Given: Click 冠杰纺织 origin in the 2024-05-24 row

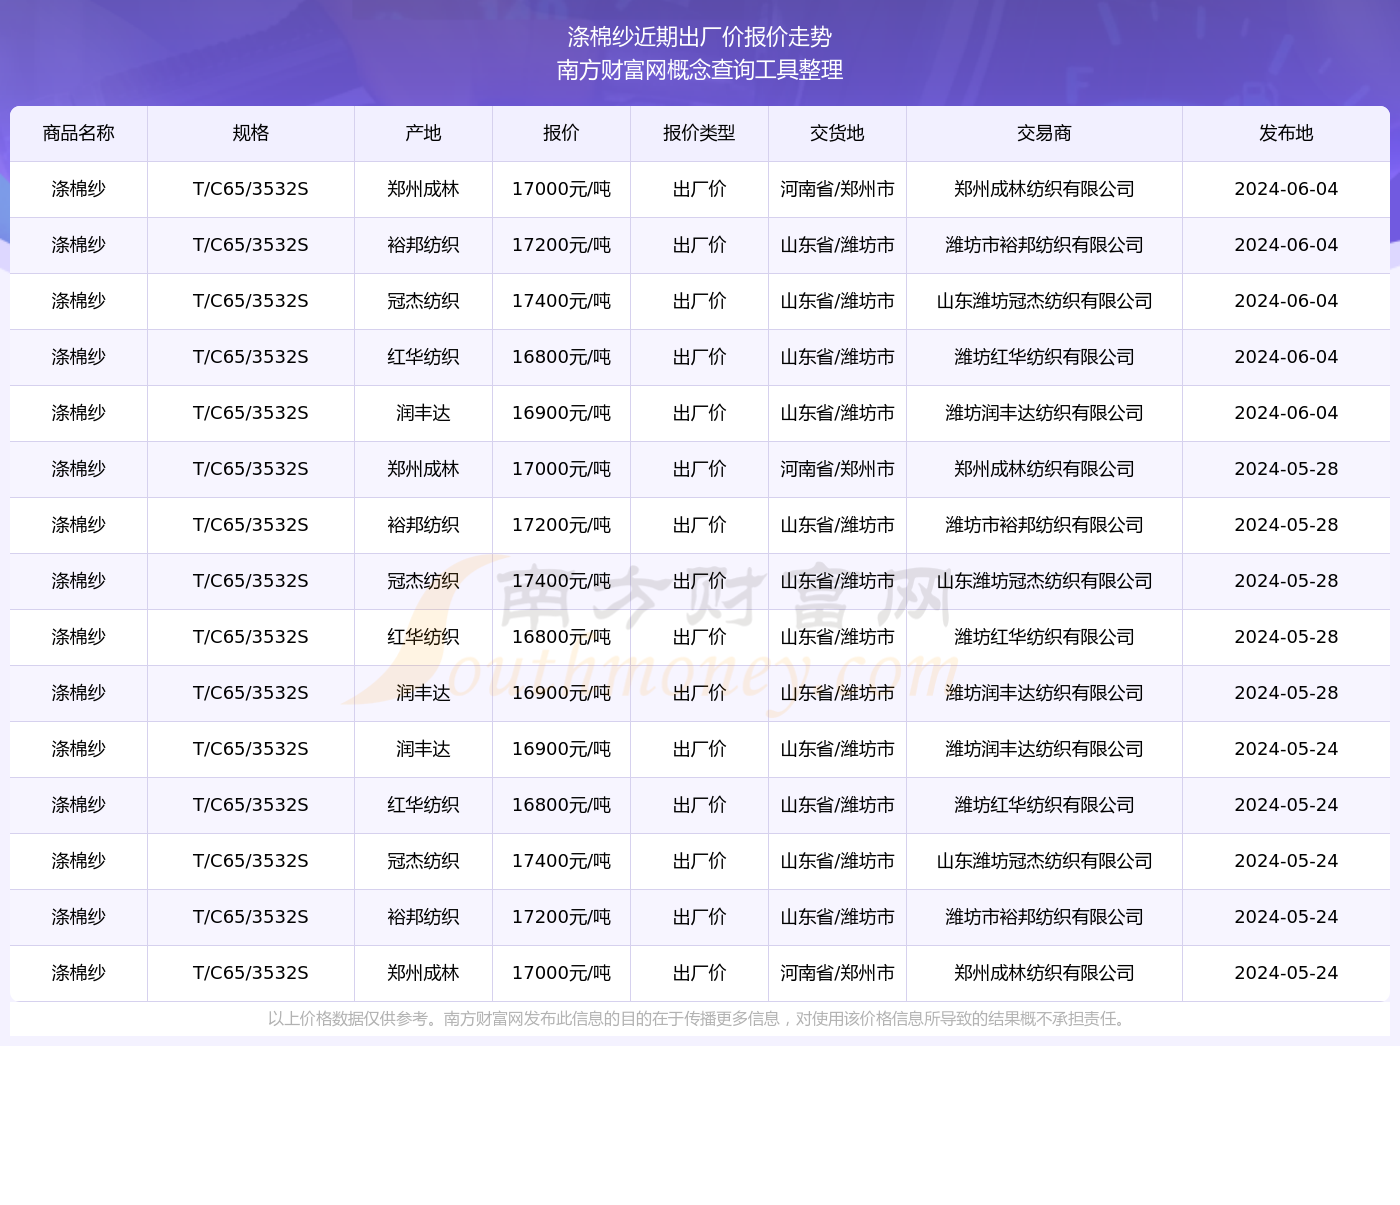Looking at the screenshot, I should (x=423, y=861).
